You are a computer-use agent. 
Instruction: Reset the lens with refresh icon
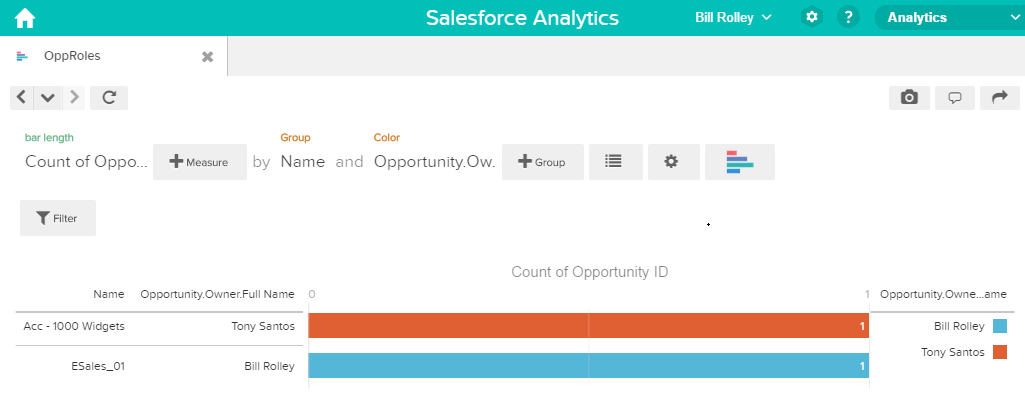point(109,97)
